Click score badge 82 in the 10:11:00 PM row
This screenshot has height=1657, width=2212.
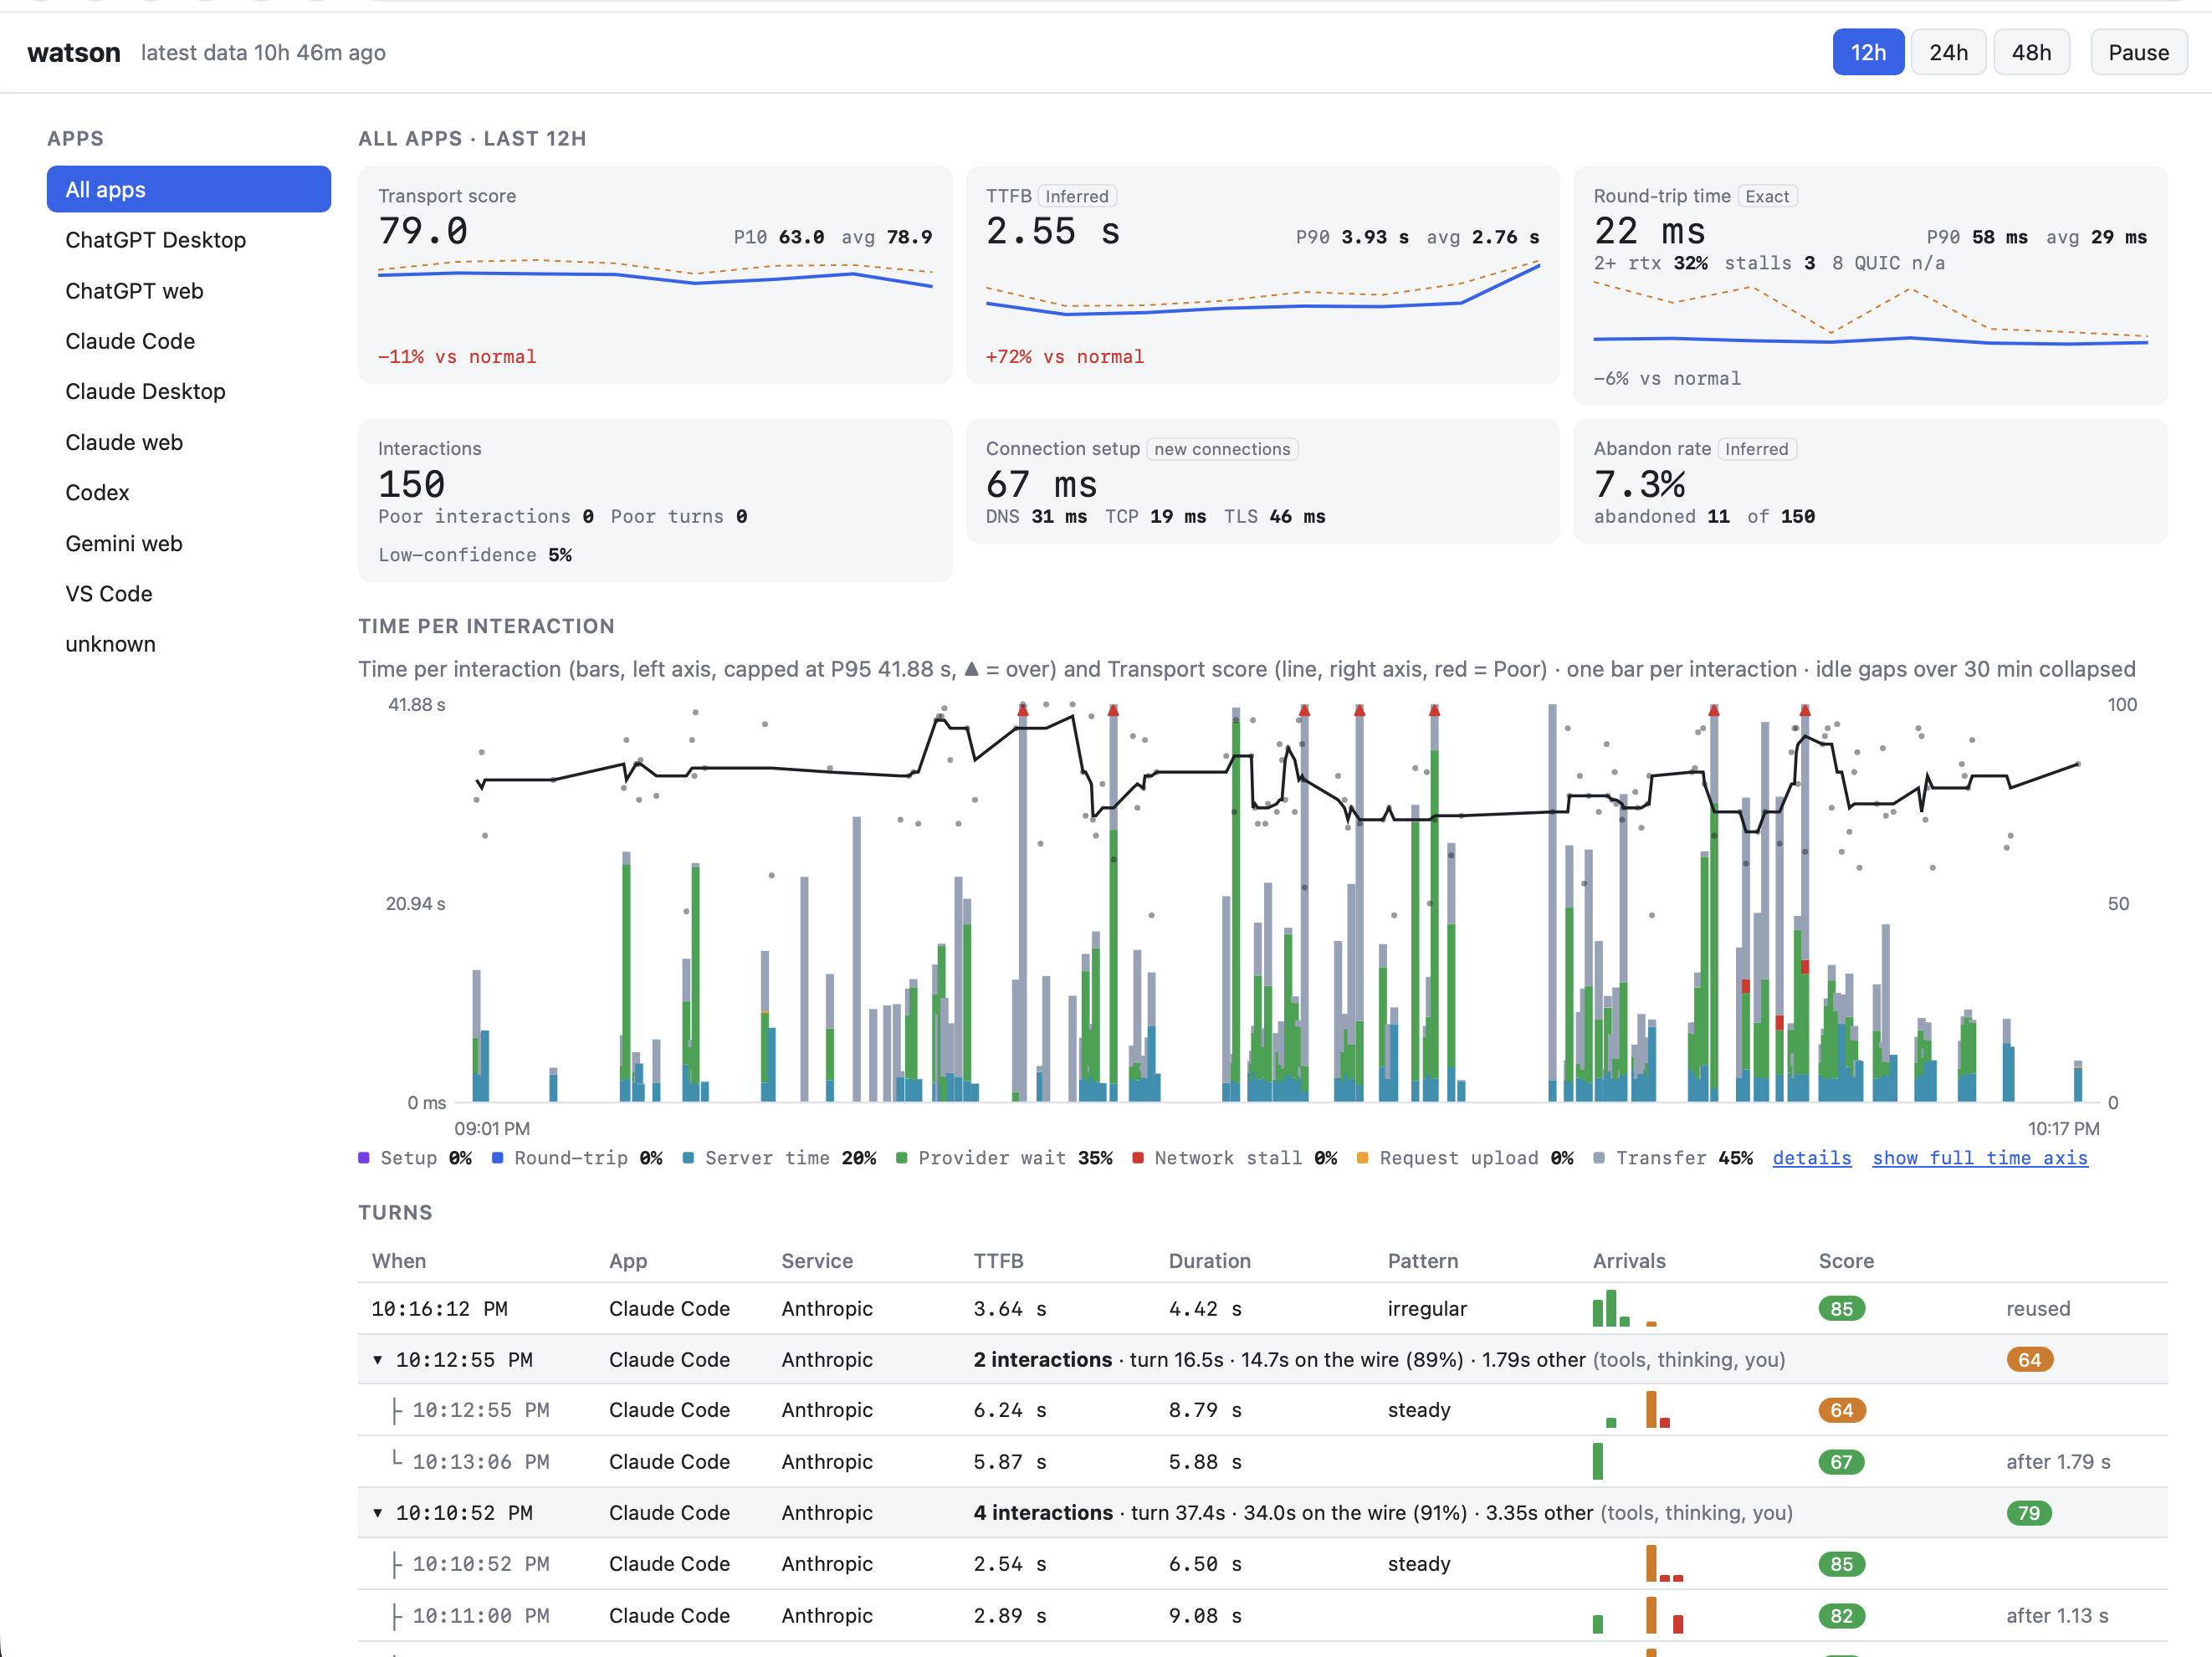1841,1615
